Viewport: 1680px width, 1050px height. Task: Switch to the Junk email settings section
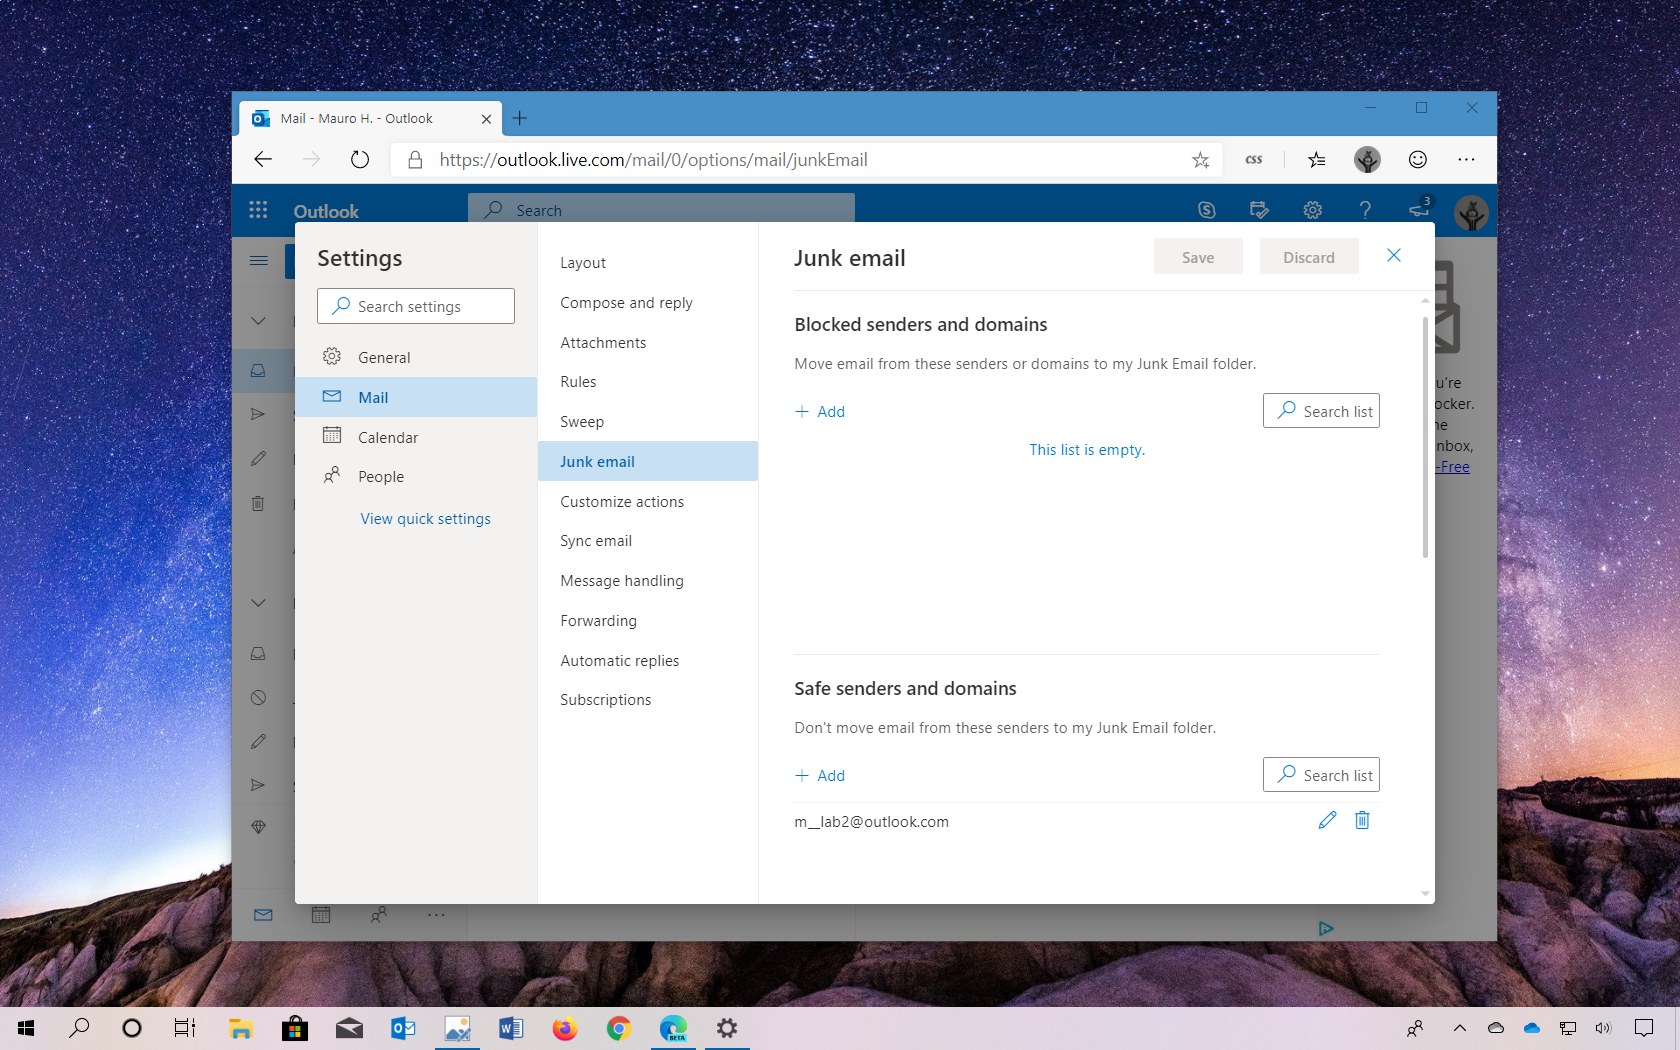point(597,461)
